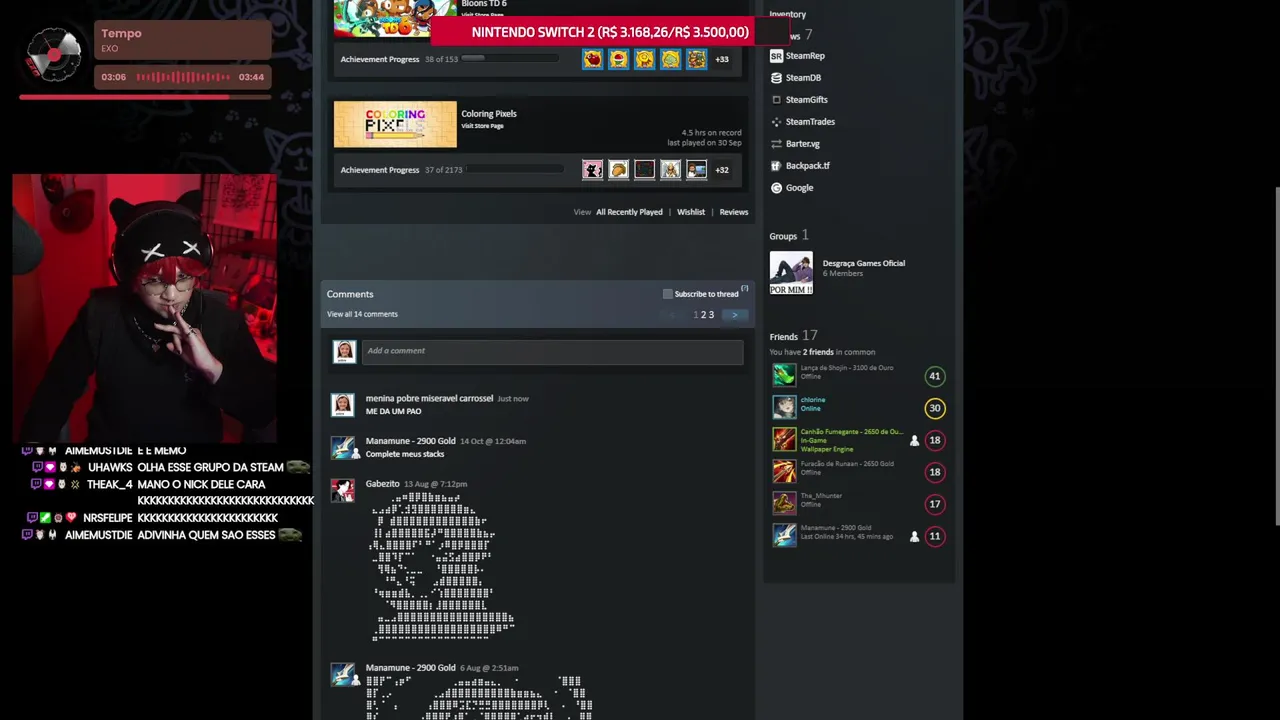1280x720 pixels.
Task: Open the SteamRep icon link
Action: (776, 56)
